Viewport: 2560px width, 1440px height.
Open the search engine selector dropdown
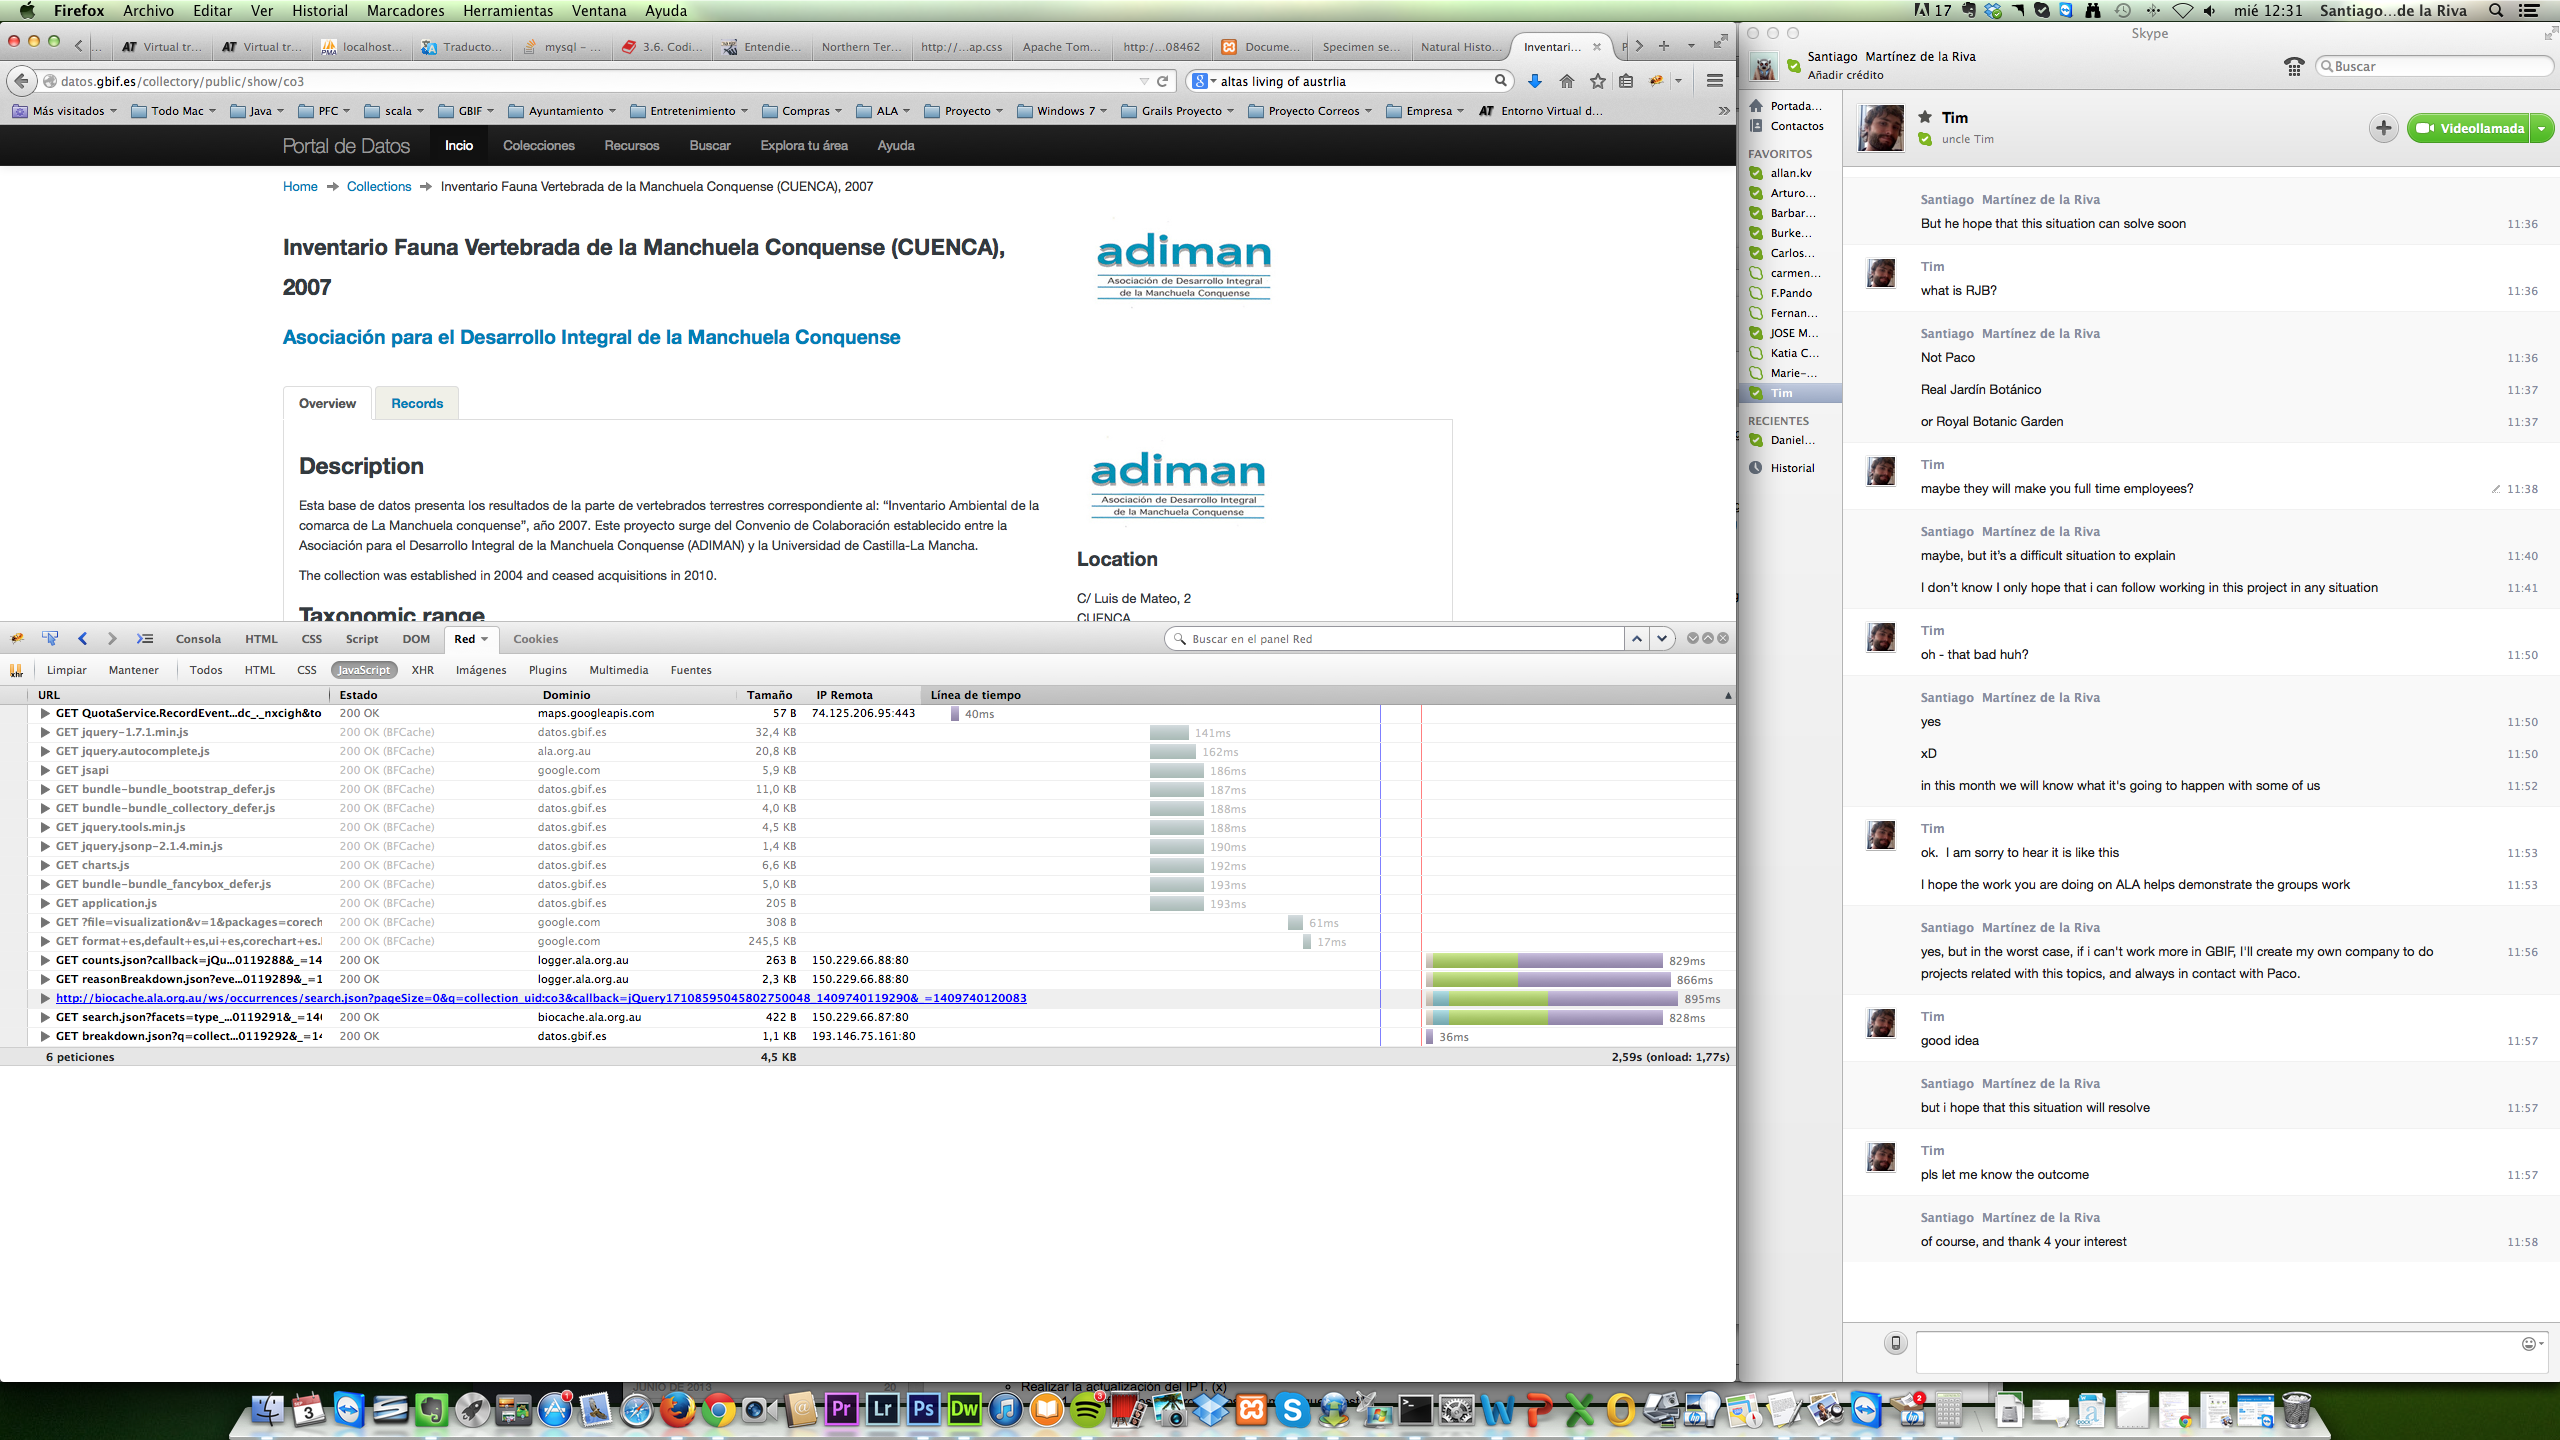[1204, 81]
